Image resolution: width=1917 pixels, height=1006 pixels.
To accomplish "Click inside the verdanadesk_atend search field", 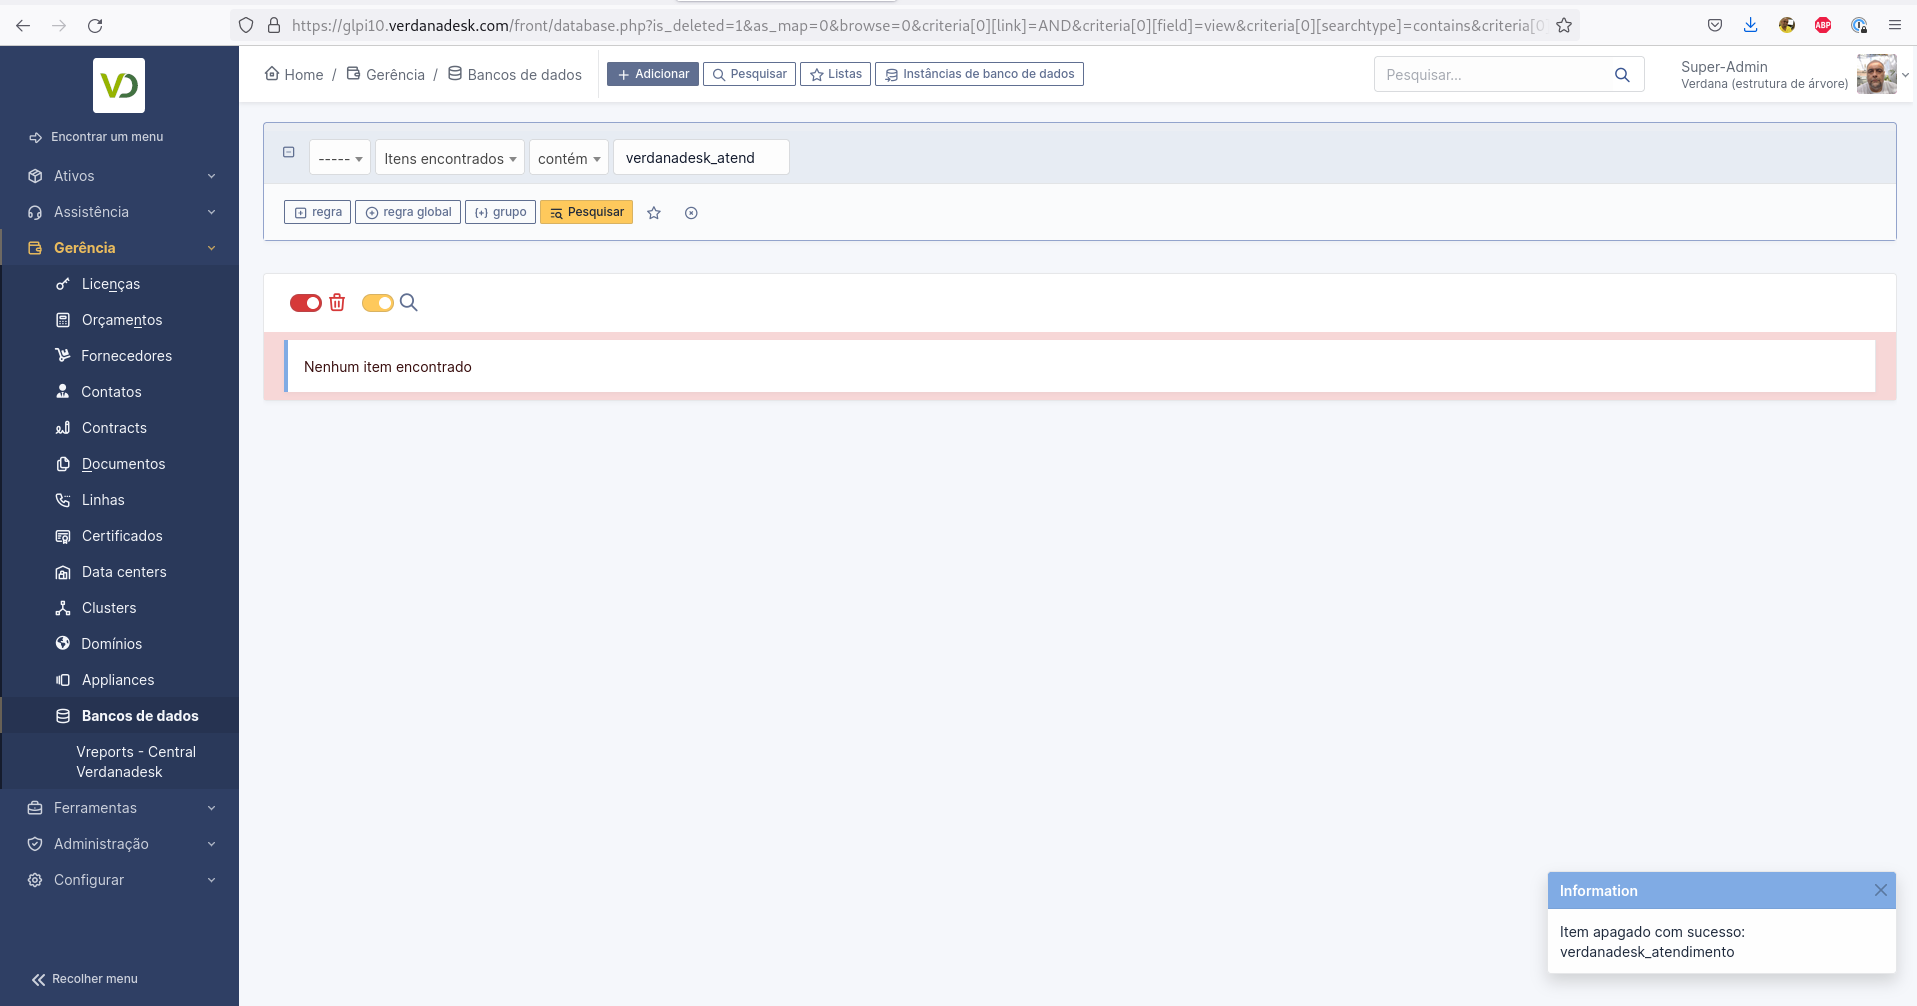I will click(700, 157).
